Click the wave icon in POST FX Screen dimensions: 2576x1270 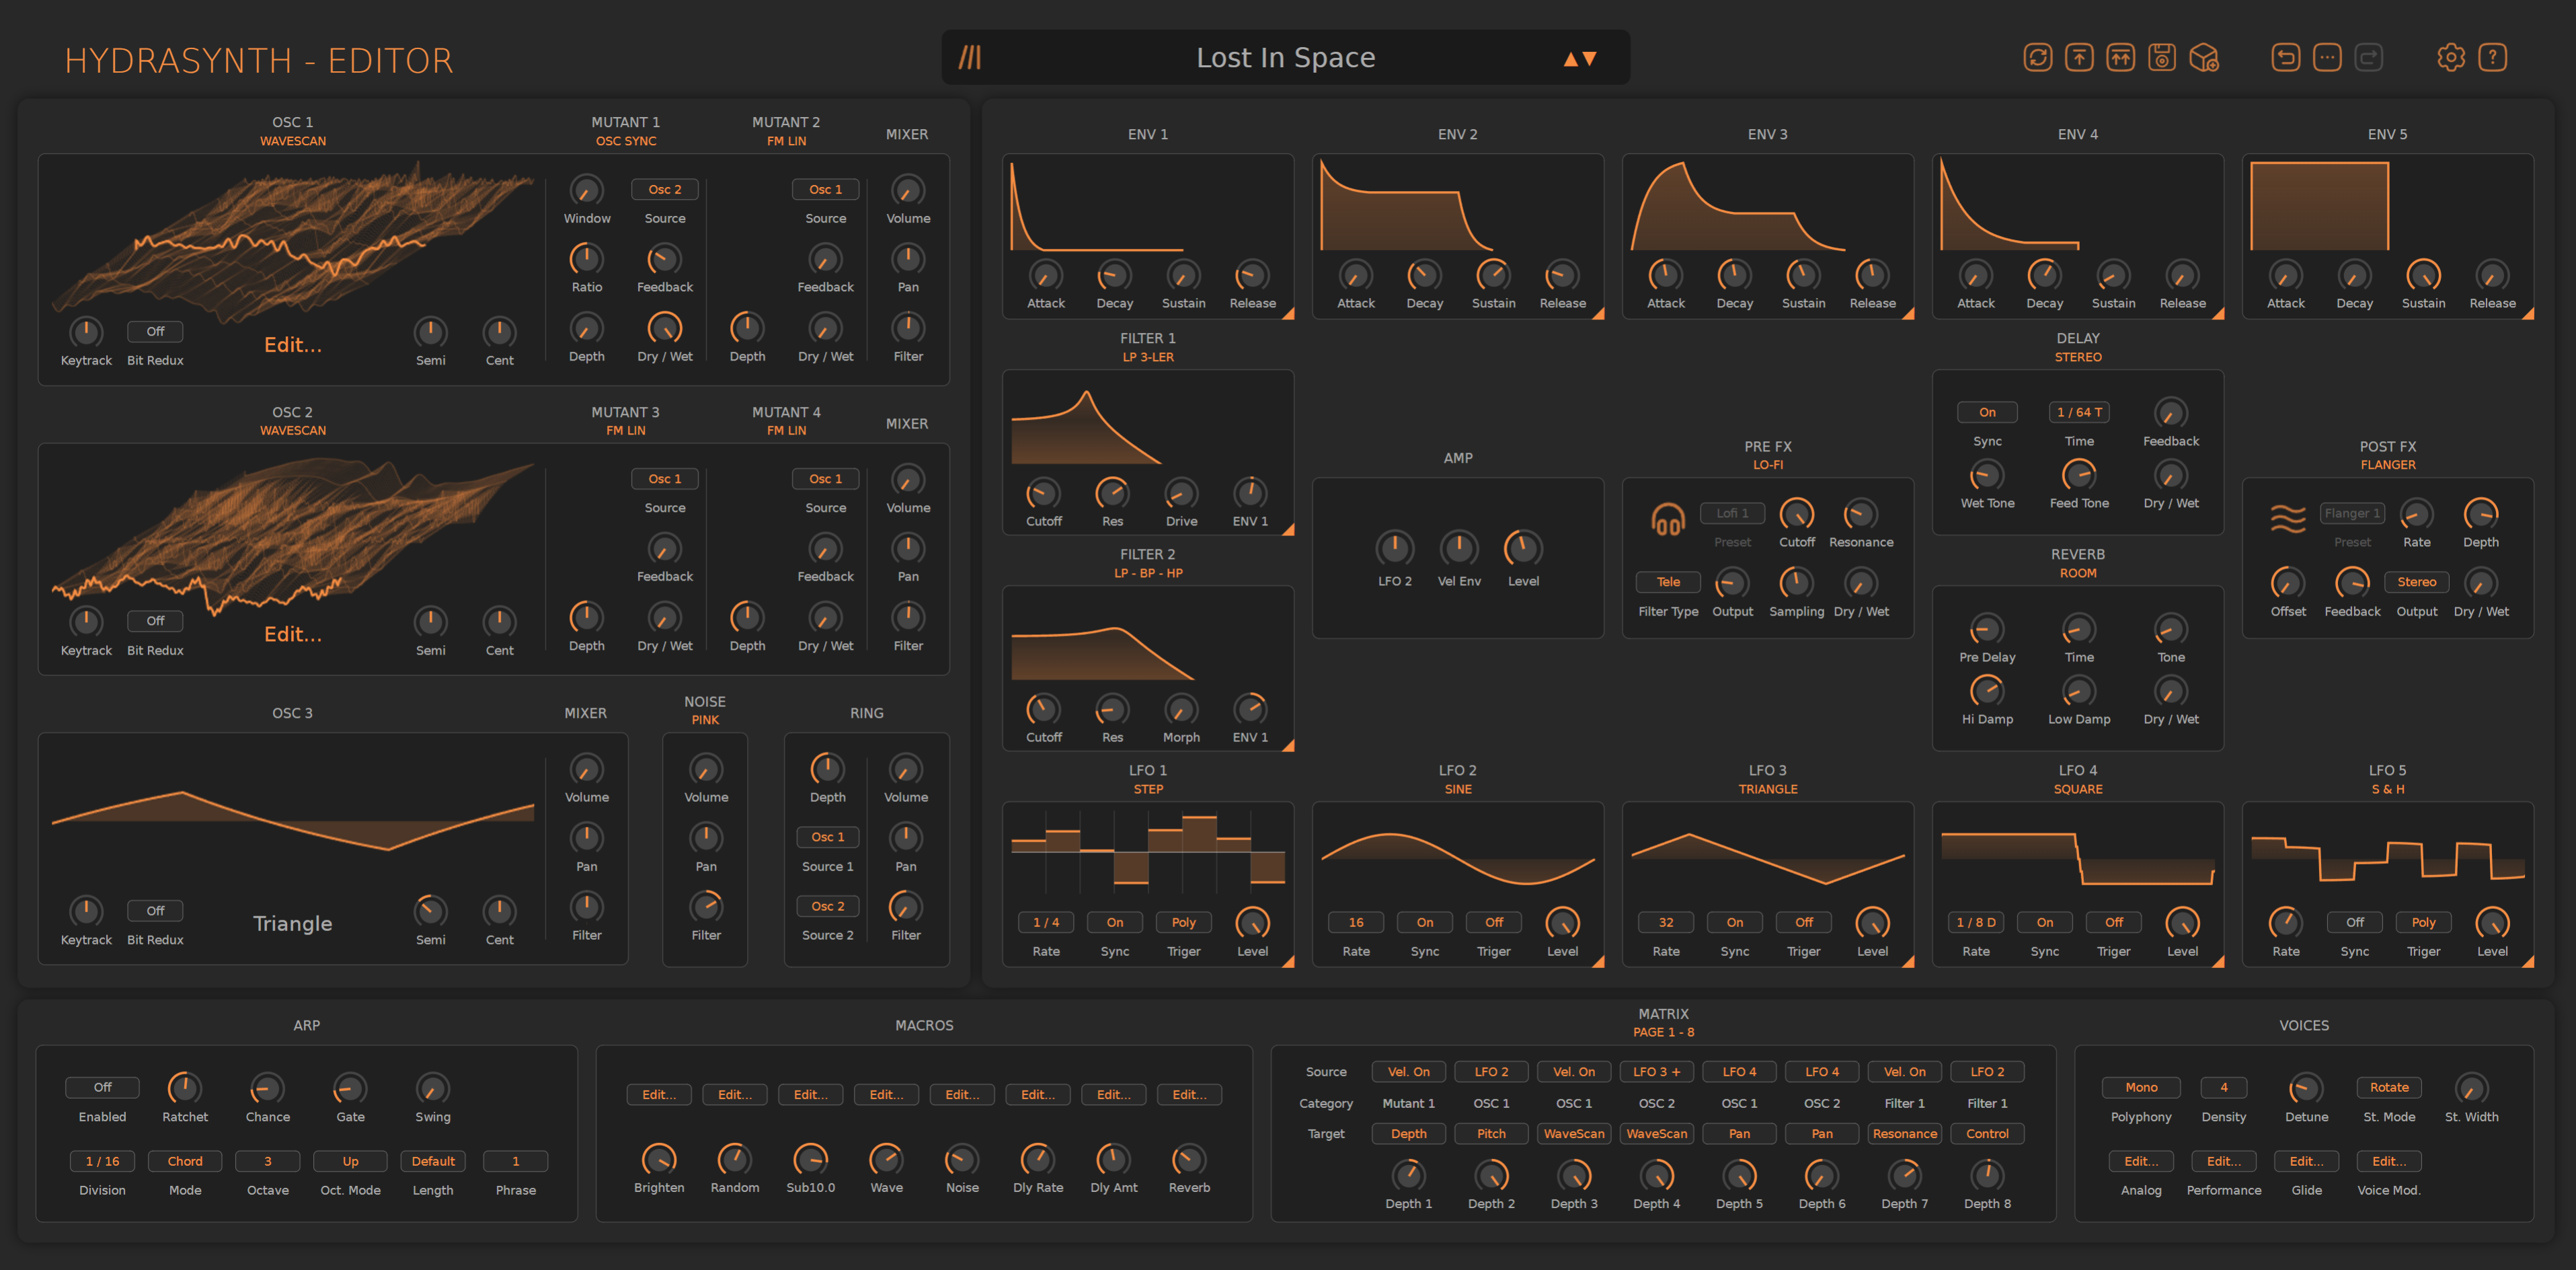pyautogui.click(x=2288, y=518)
